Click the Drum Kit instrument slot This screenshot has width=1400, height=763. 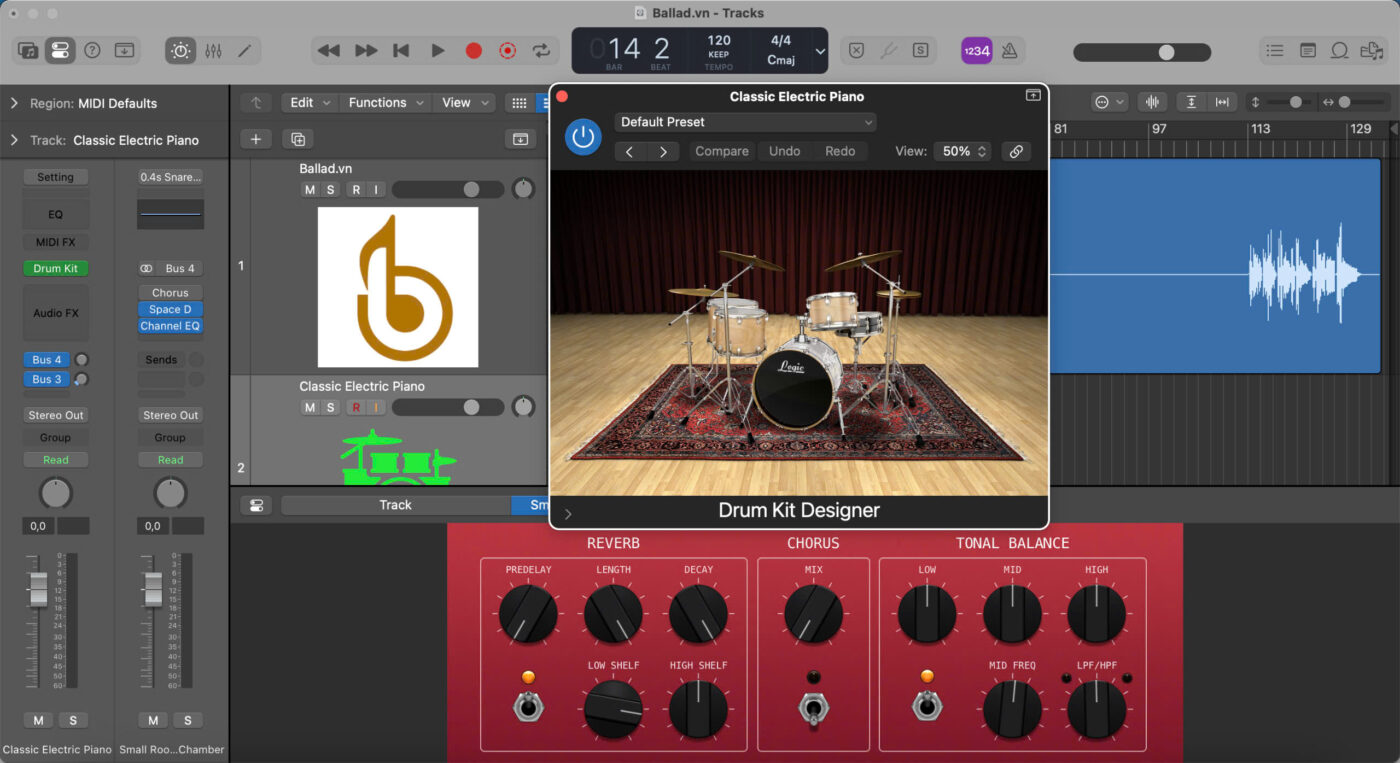55,268
